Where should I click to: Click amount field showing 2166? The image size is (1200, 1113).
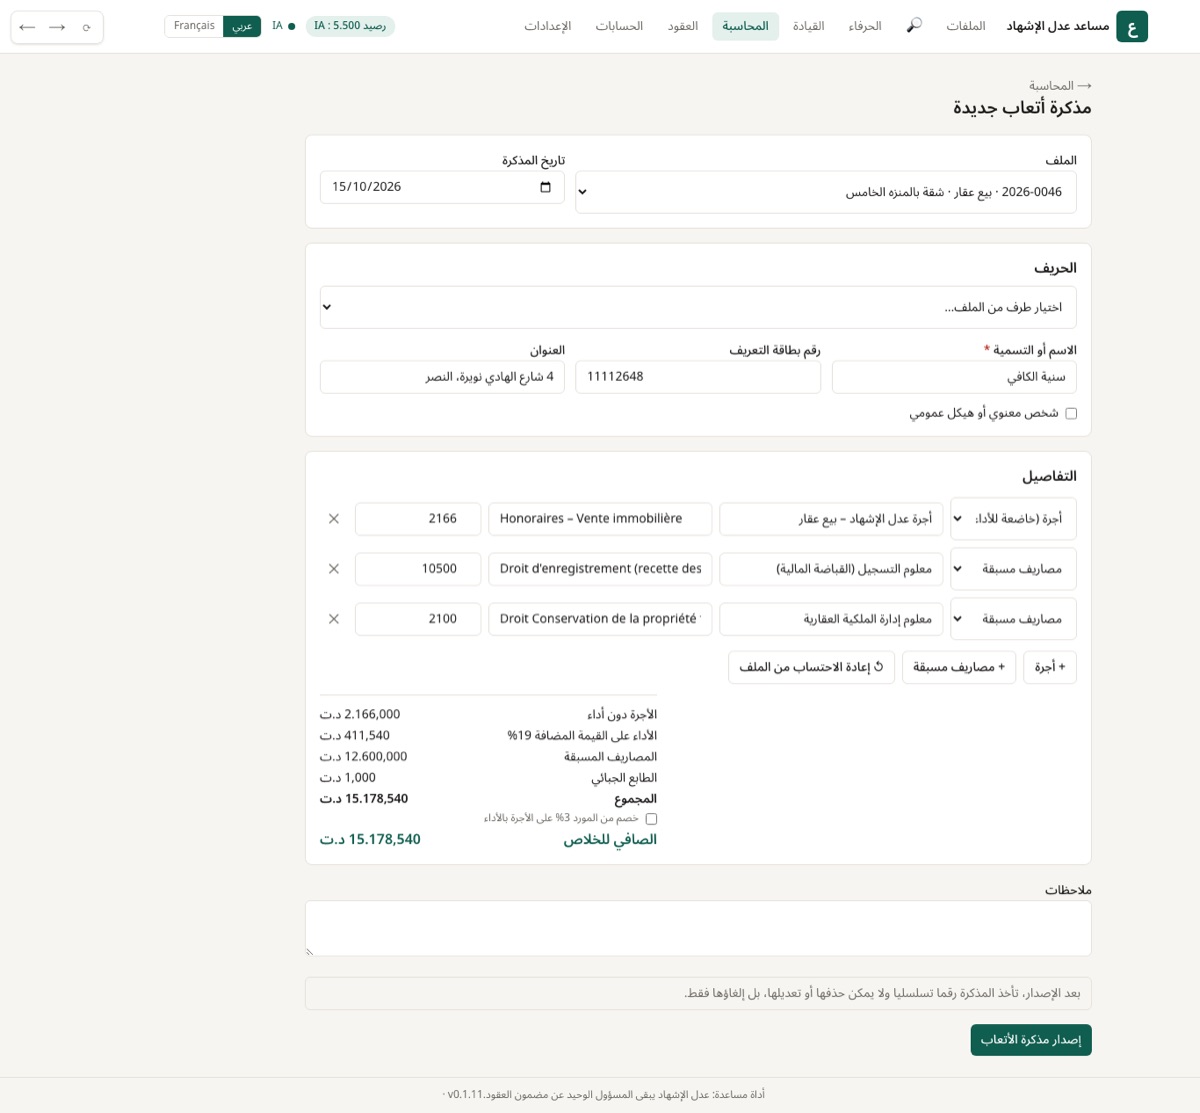(x=418, y=519)
